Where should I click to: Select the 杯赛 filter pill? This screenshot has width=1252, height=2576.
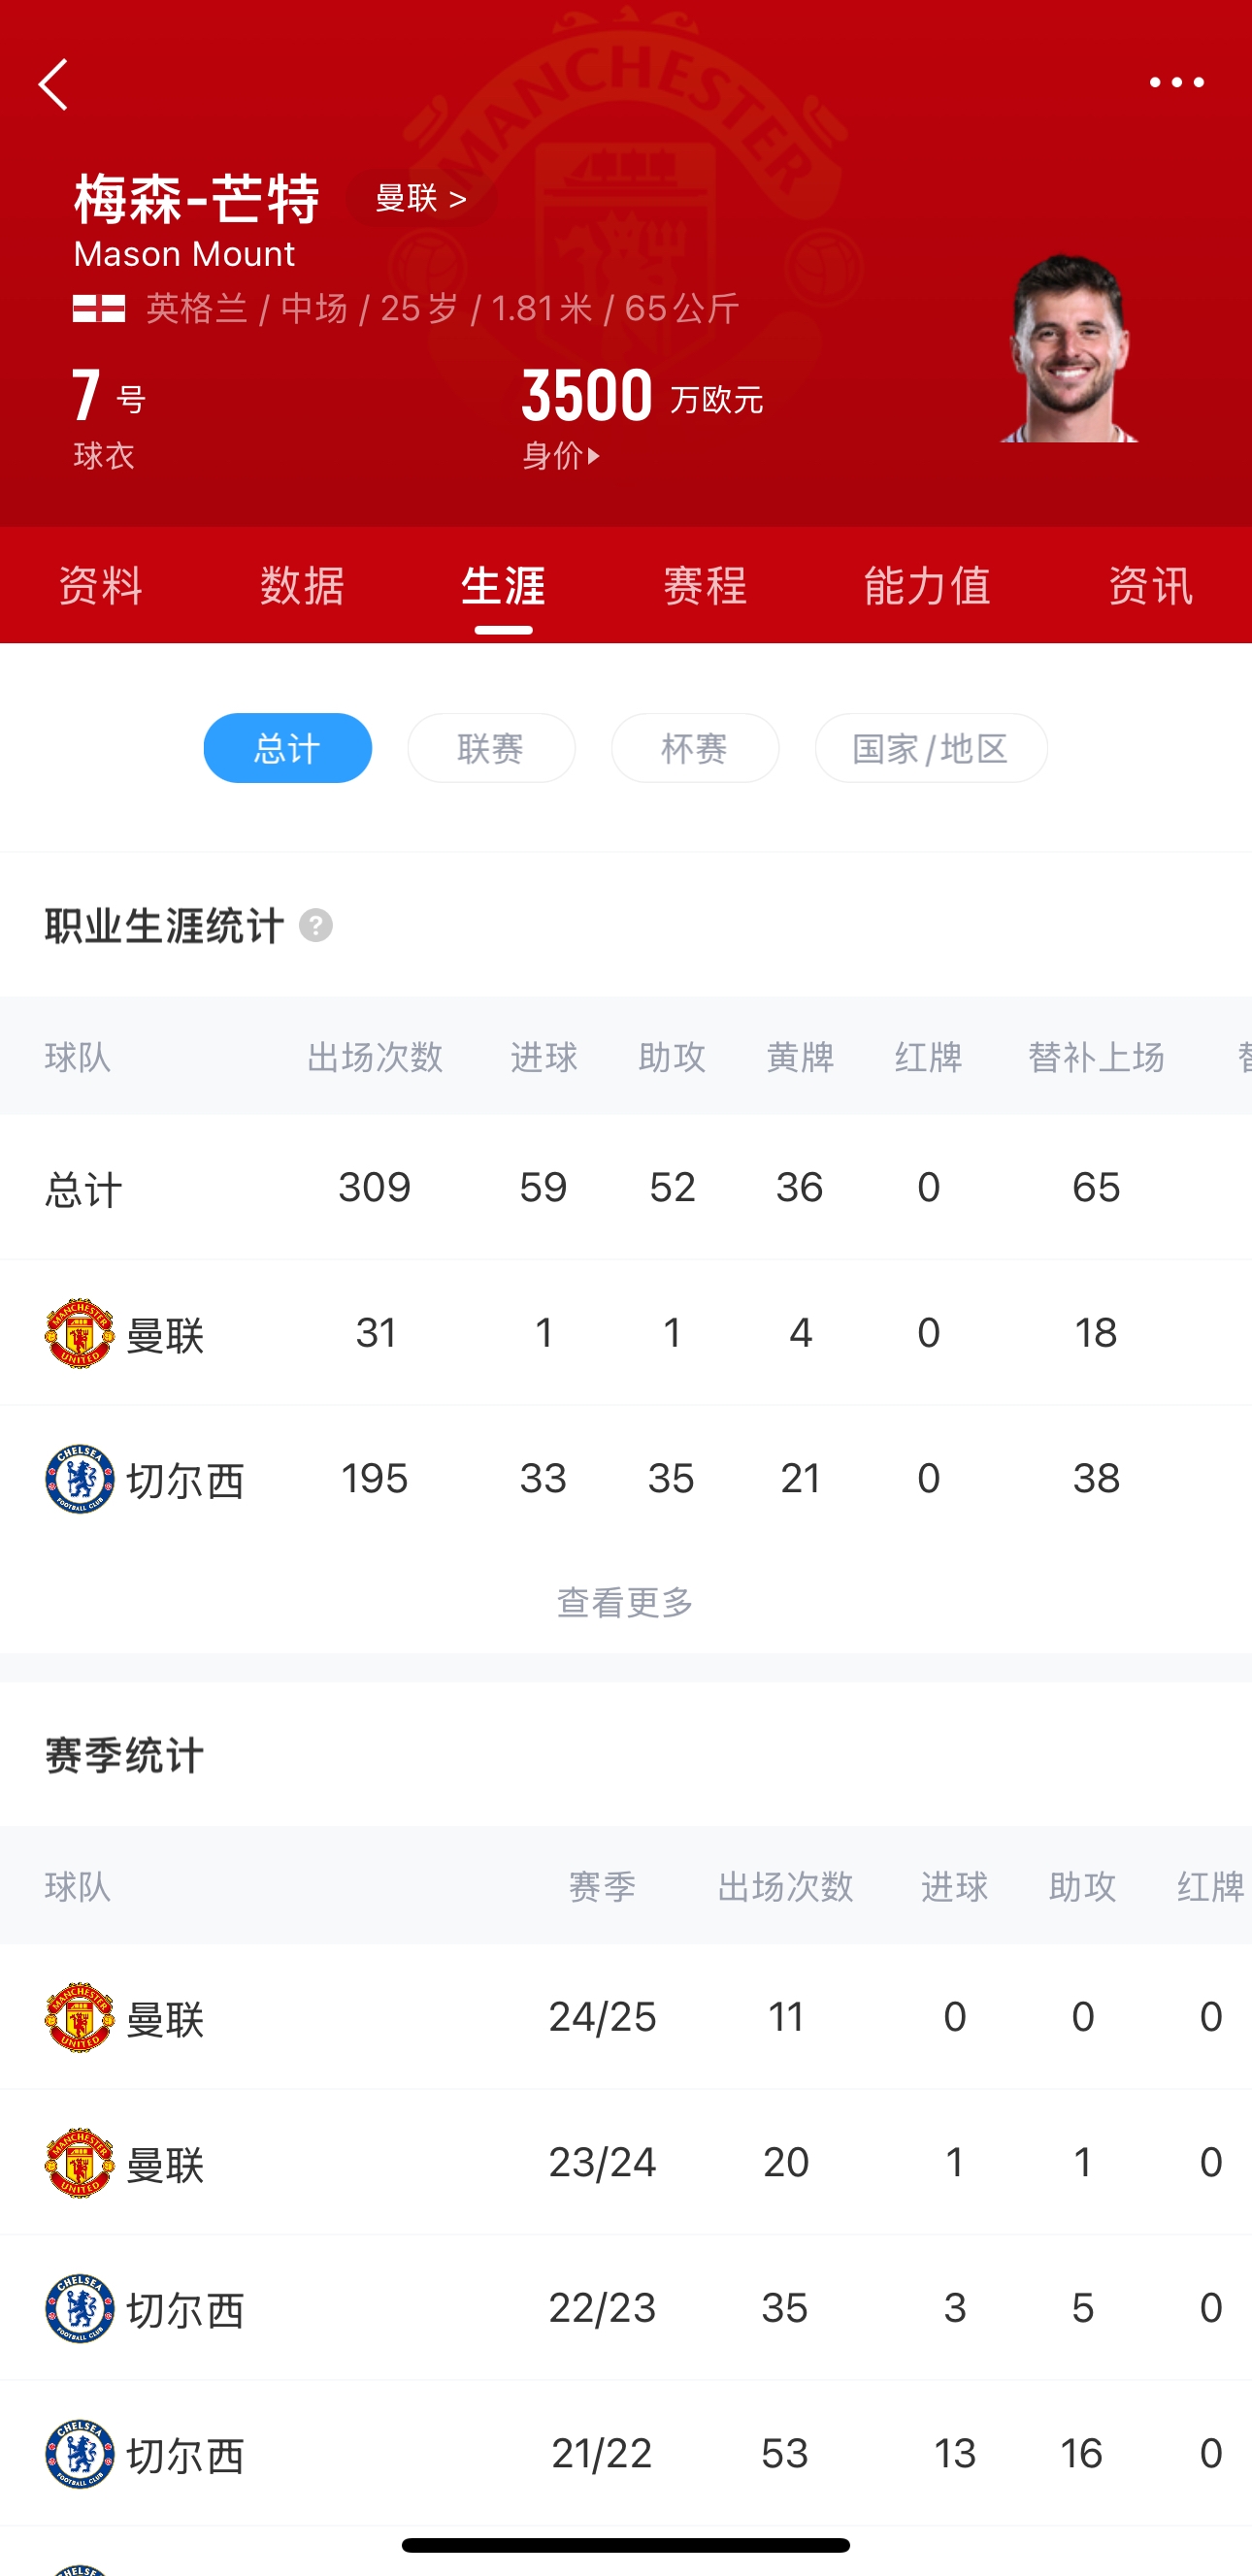tap(695, 748)
